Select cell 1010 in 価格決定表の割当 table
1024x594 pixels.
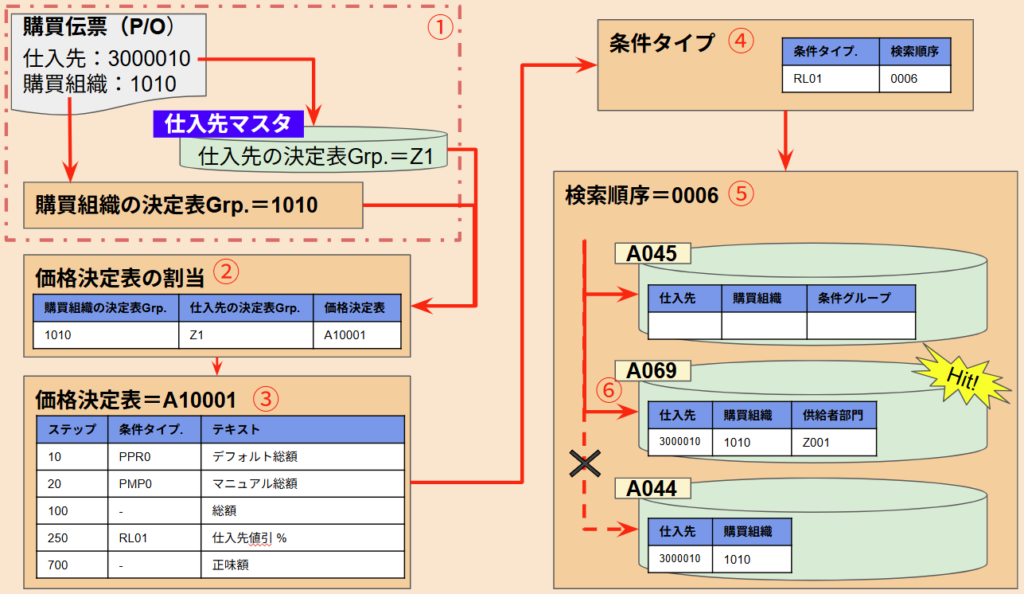click(x=106, y=335)
